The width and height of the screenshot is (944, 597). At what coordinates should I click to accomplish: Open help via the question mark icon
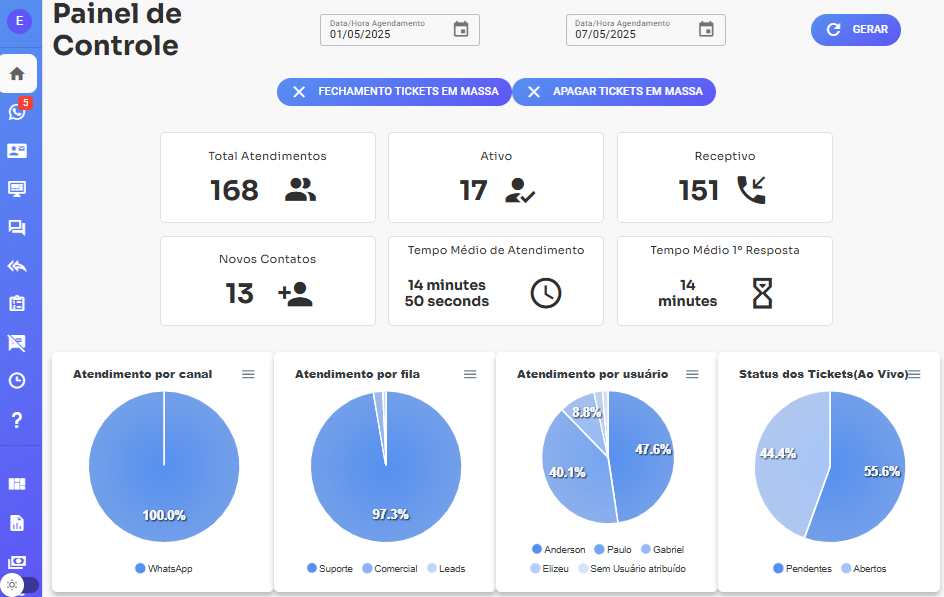click(x=19, y=419)
